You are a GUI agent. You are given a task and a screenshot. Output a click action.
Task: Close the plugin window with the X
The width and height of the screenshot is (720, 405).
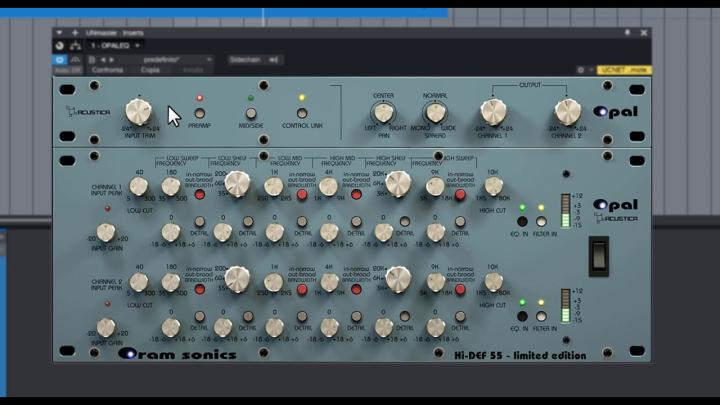pos(644,33)
